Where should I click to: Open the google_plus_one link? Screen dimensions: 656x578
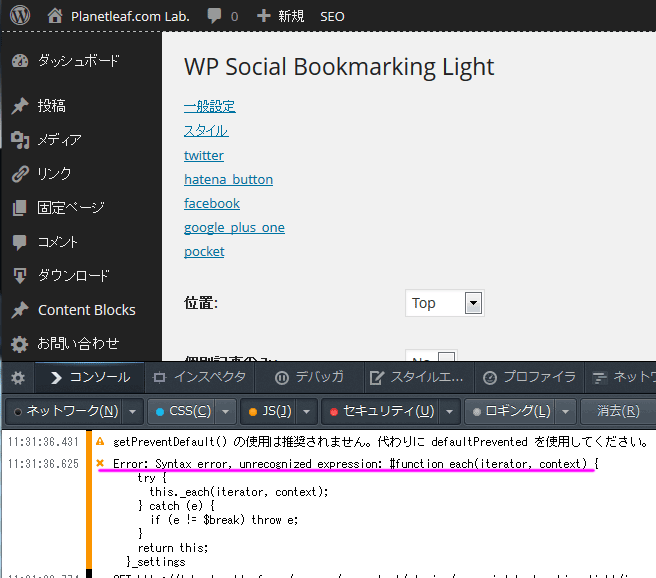[234, 228]
